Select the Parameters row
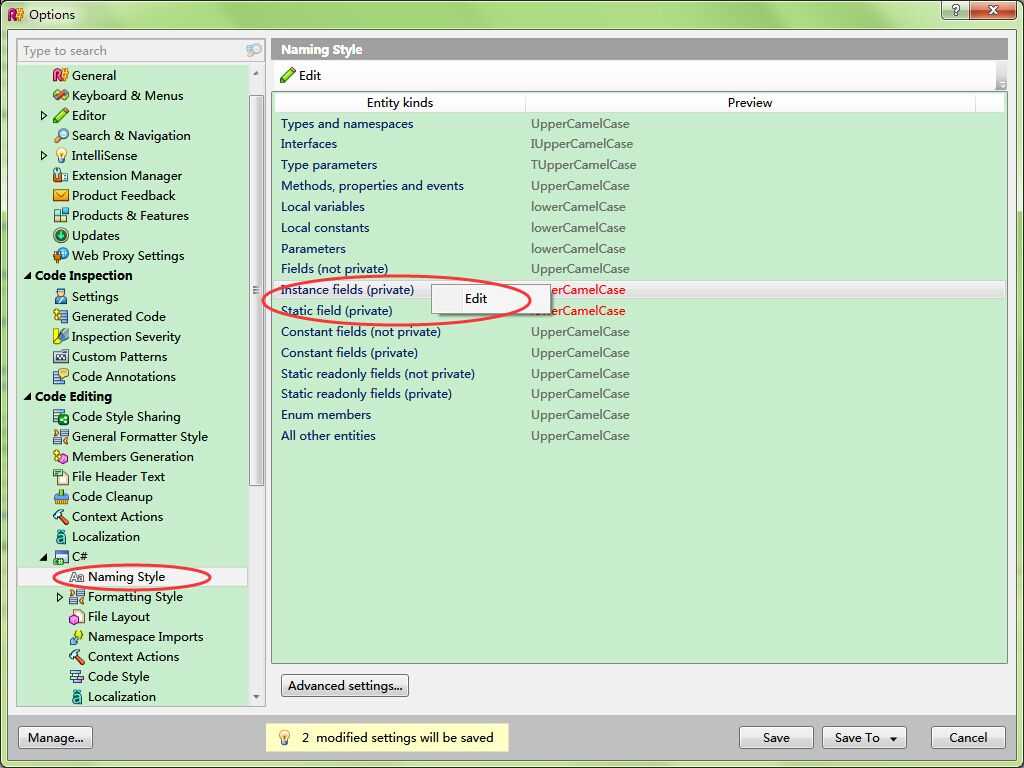1024x768 pixels. pos(639,248)
